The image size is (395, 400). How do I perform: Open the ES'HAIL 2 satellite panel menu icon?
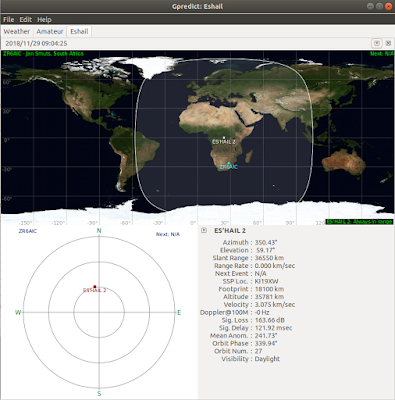204,231
